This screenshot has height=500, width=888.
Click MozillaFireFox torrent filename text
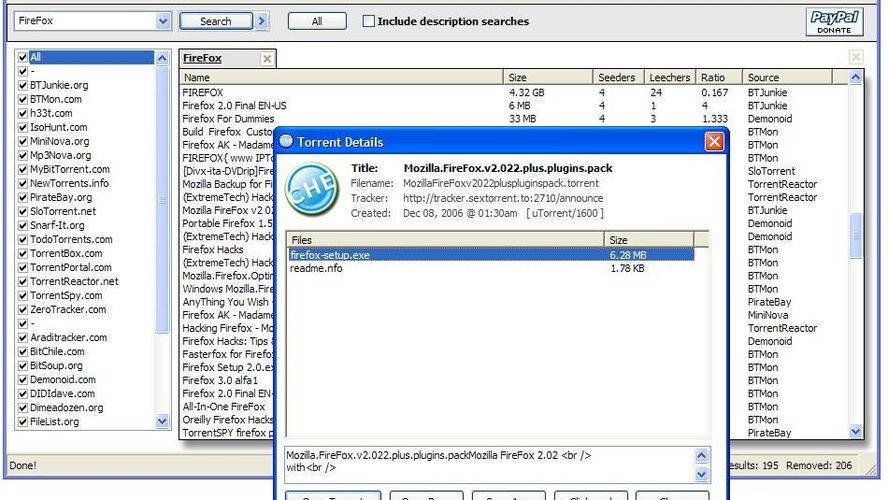click(501, 183)
